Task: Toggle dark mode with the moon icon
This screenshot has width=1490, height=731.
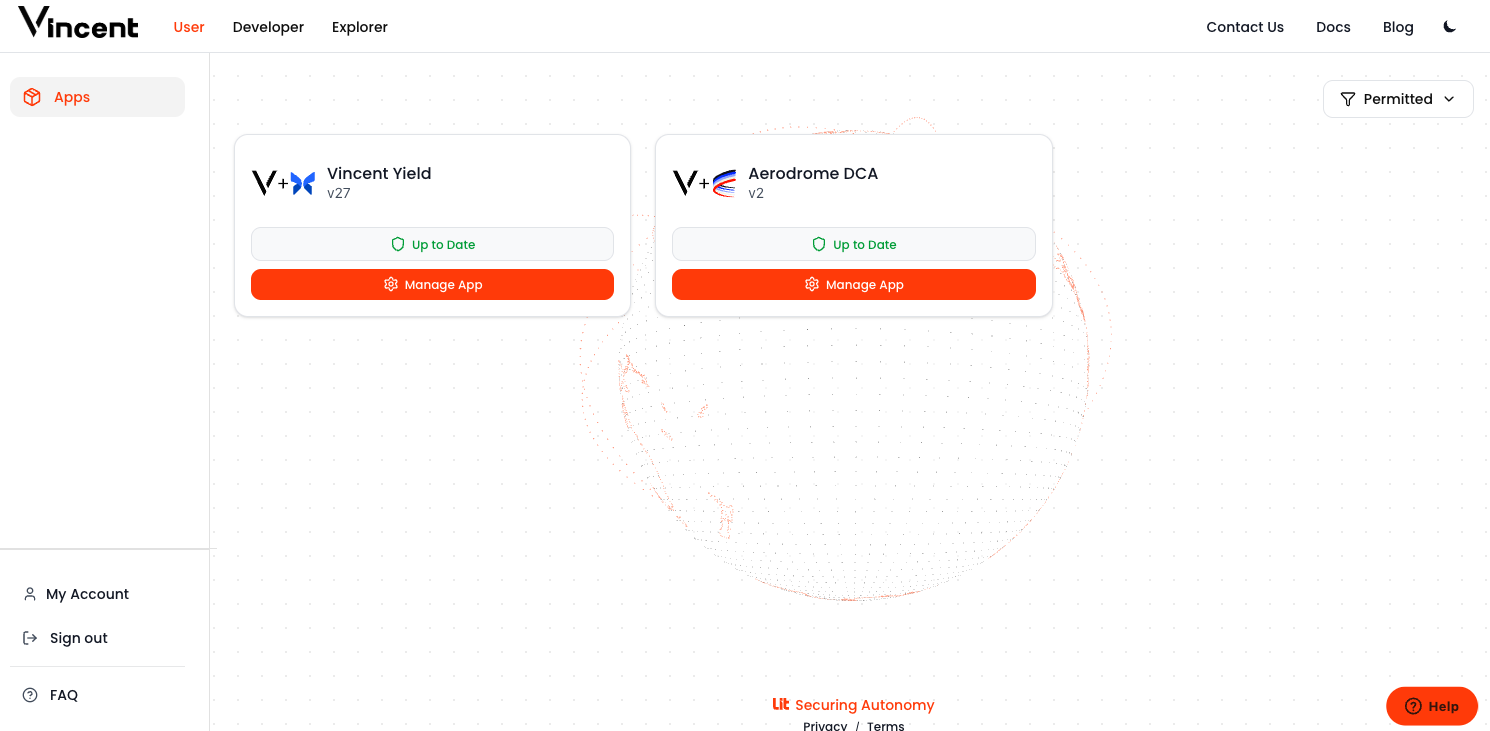Action: coord(1449,27)
